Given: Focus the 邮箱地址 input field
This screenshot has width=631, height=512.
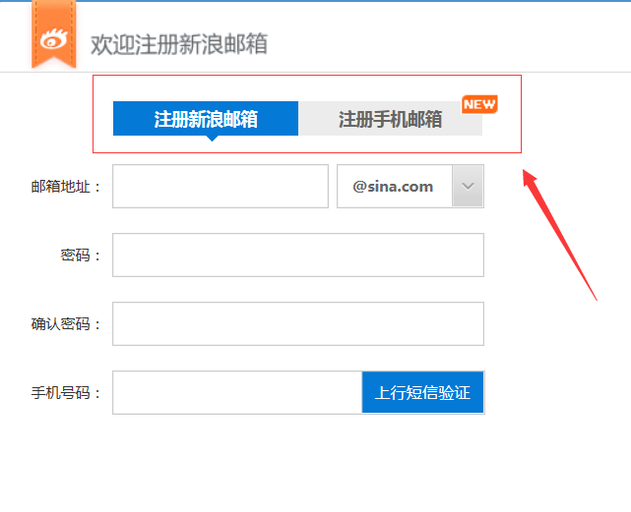Looking at the screenshot, I should pos(220,186).
